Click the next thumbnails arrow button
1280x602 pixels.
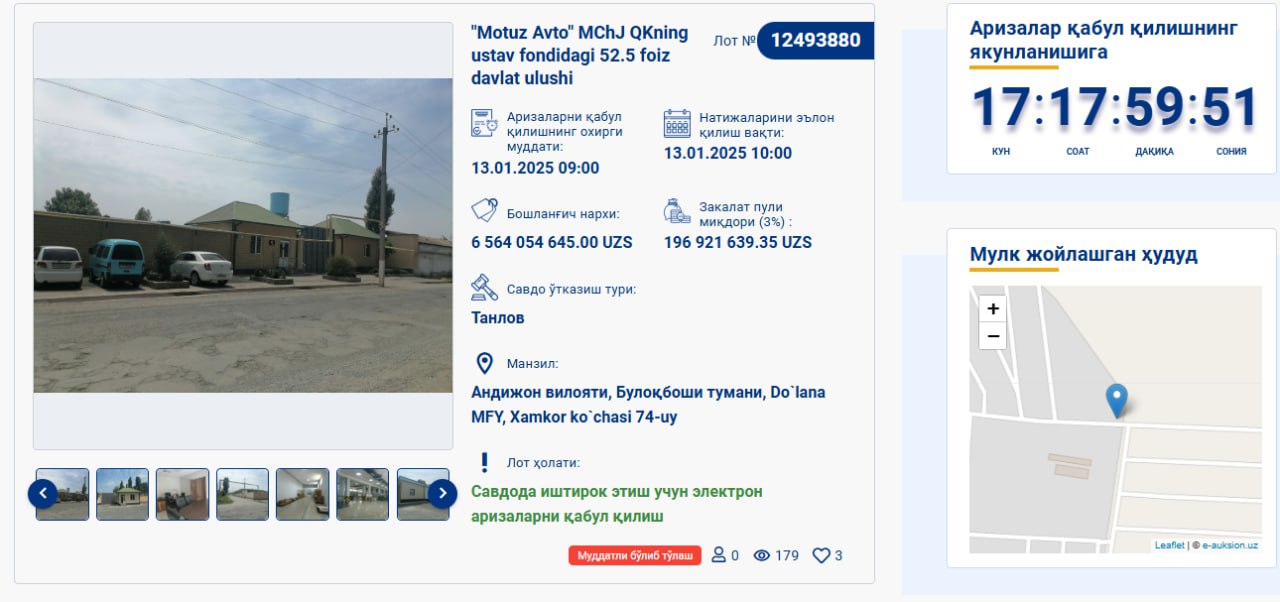(442, 493)
